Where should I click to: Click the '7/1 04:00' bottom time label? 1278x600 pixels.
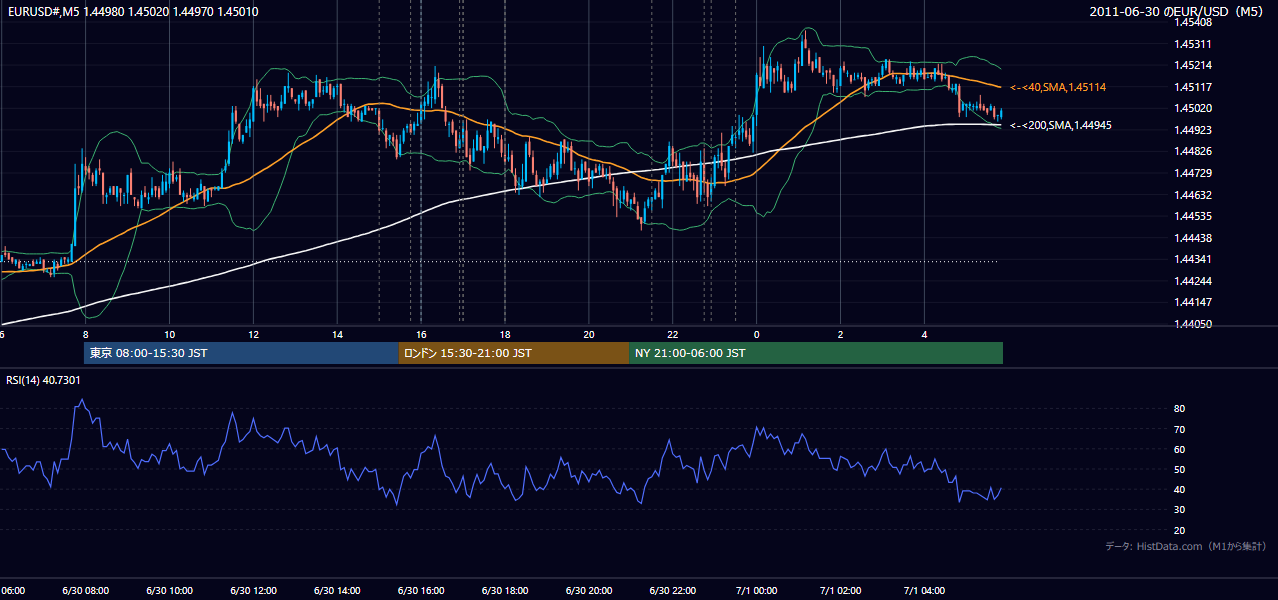(925, 591)
